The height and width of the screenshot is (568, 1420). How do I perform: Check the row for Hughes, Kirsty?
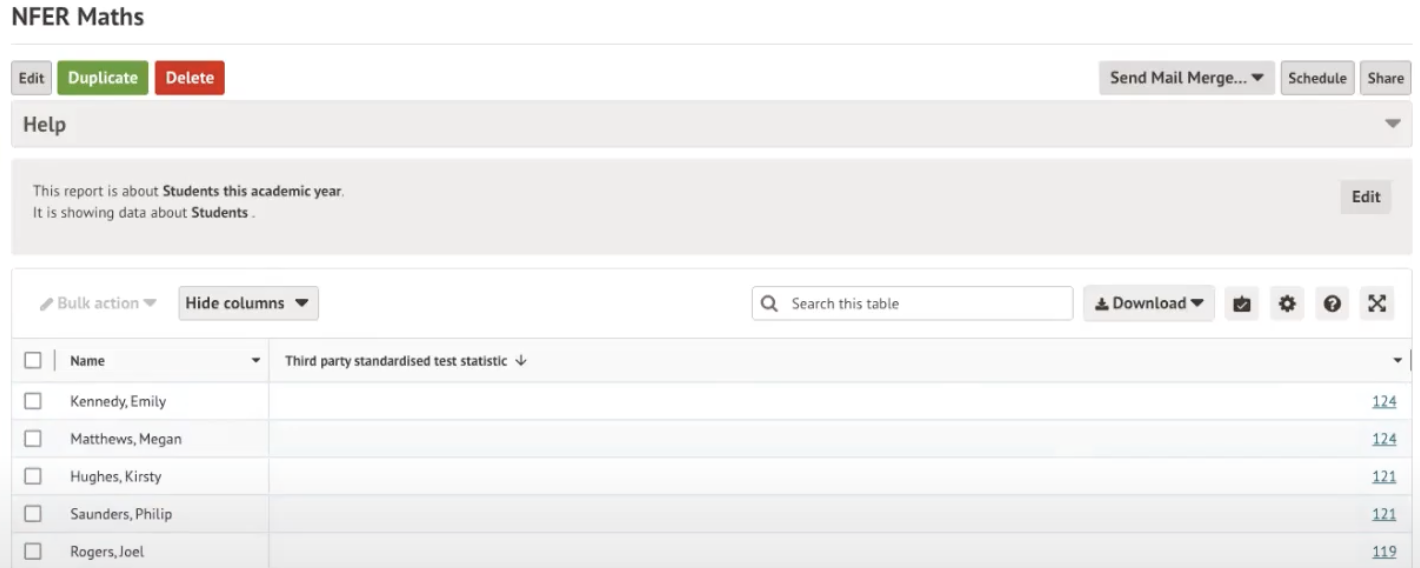click(x=33, y=476)
